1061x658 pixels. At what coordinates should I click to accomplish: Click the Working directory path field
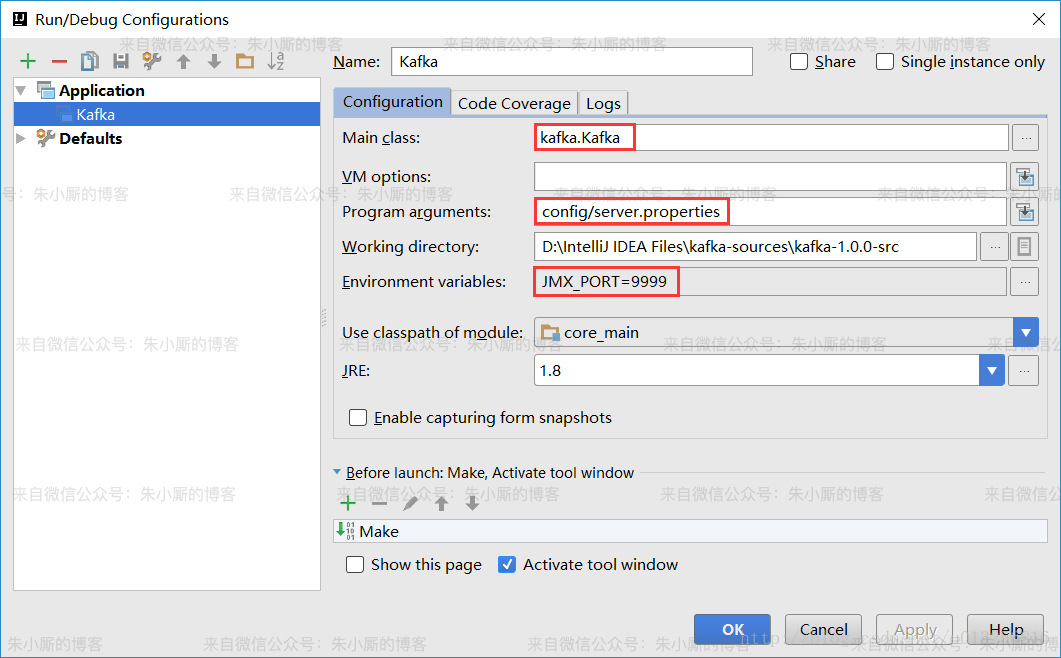pos(755,247)
